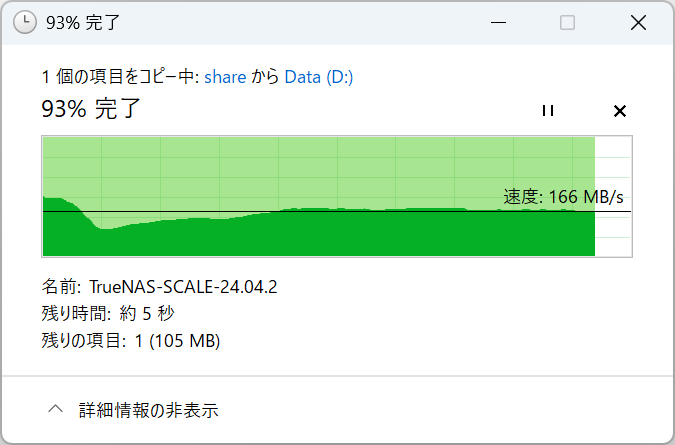The image size is (675, 445).
Task: Click the 93% 完了 window title text
Action: pos(83,22)
